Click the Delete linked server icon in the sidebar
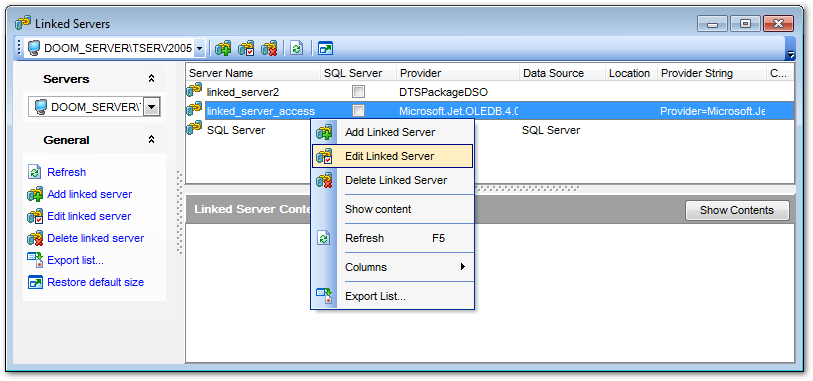 click(35, 238)
